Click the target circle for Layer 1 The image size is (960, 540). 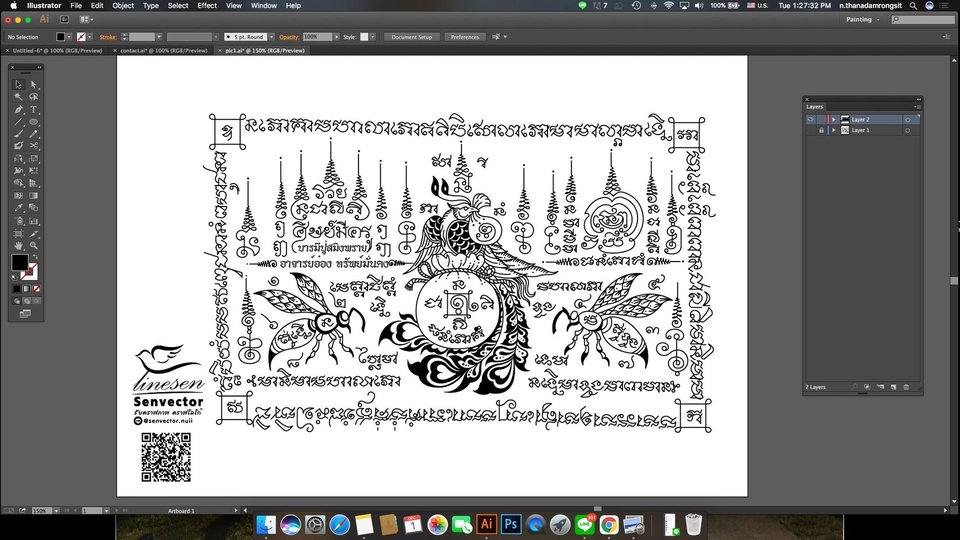907,130
